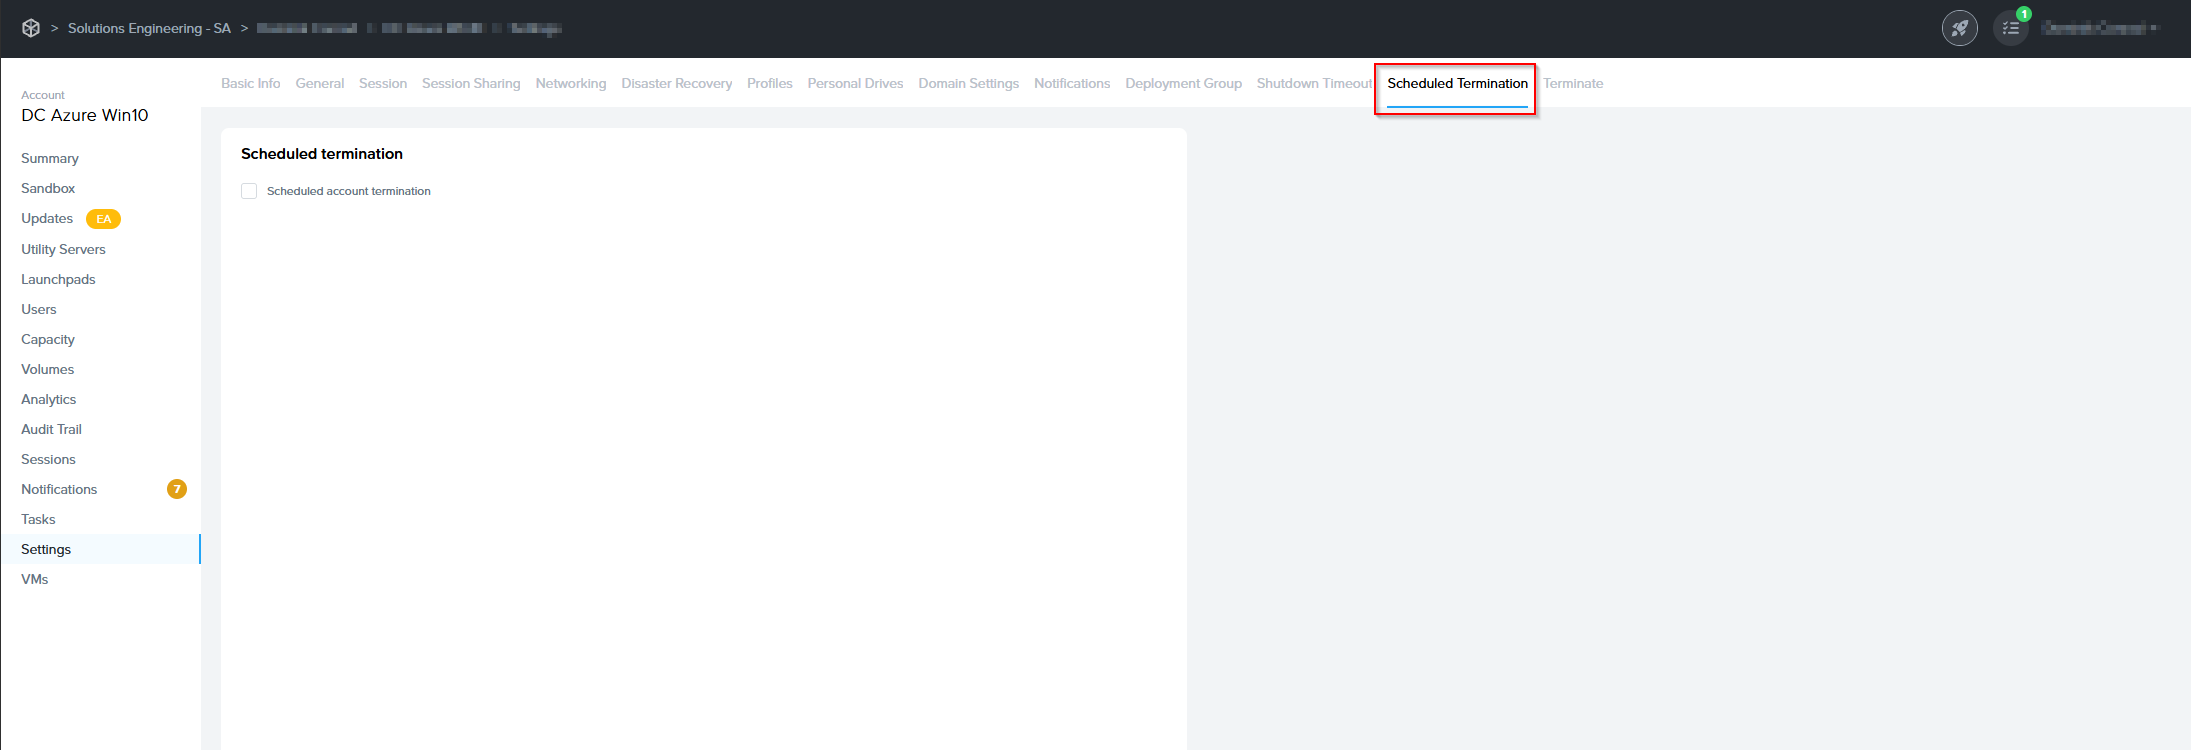Click the cube logo home icon
The width and height of the screenshot is (2191, 750).
31,28
